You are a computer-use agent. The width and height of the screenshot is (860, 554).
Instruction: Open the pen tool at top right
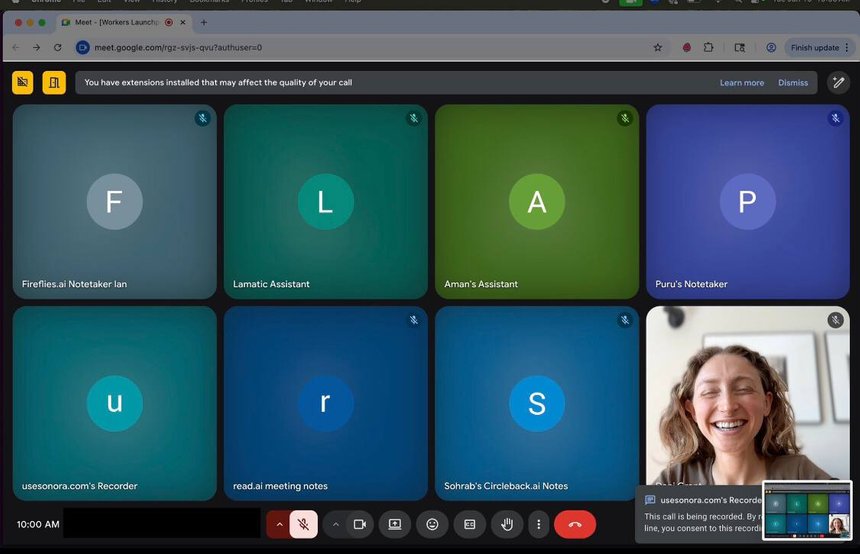pos(838,82)
